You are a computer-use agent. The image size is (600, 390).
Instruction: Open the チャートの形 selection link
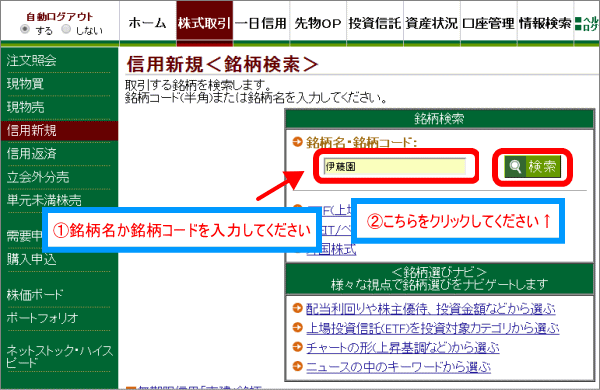click(403, 348)
